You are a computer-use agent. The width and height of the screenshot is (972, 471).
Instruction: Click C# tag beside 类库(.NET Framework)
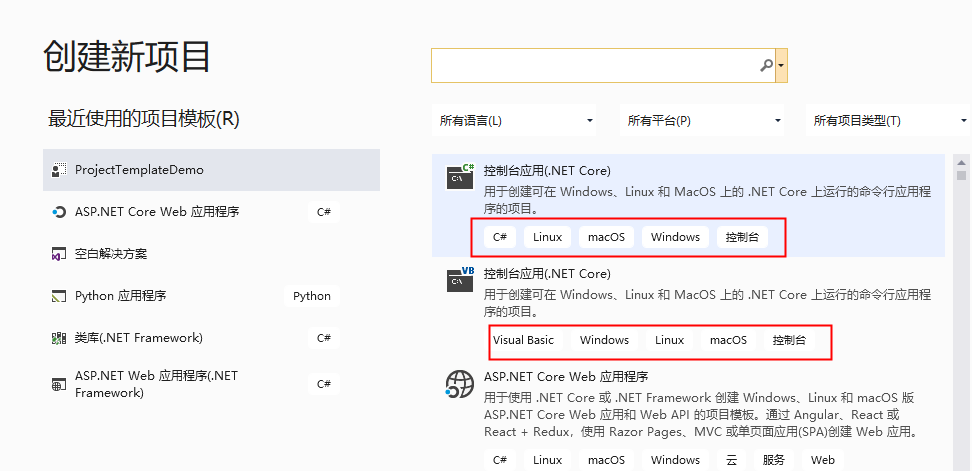(x=324, y=338)
